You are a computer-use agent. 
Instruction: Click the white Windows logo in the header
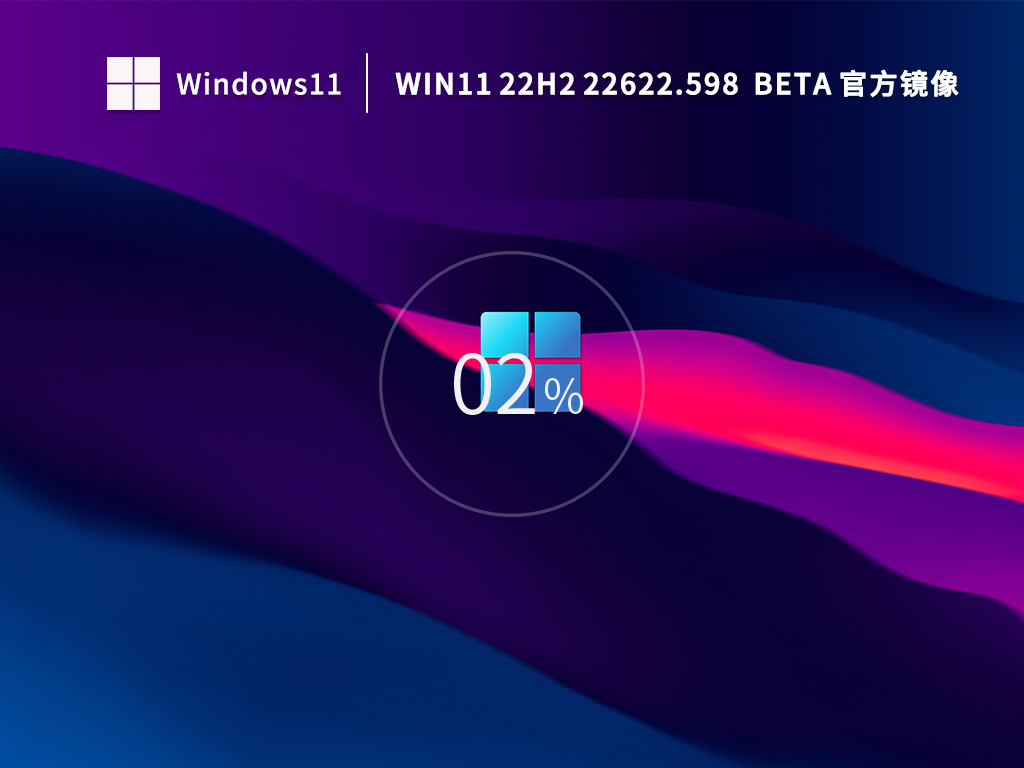(133, 84)
